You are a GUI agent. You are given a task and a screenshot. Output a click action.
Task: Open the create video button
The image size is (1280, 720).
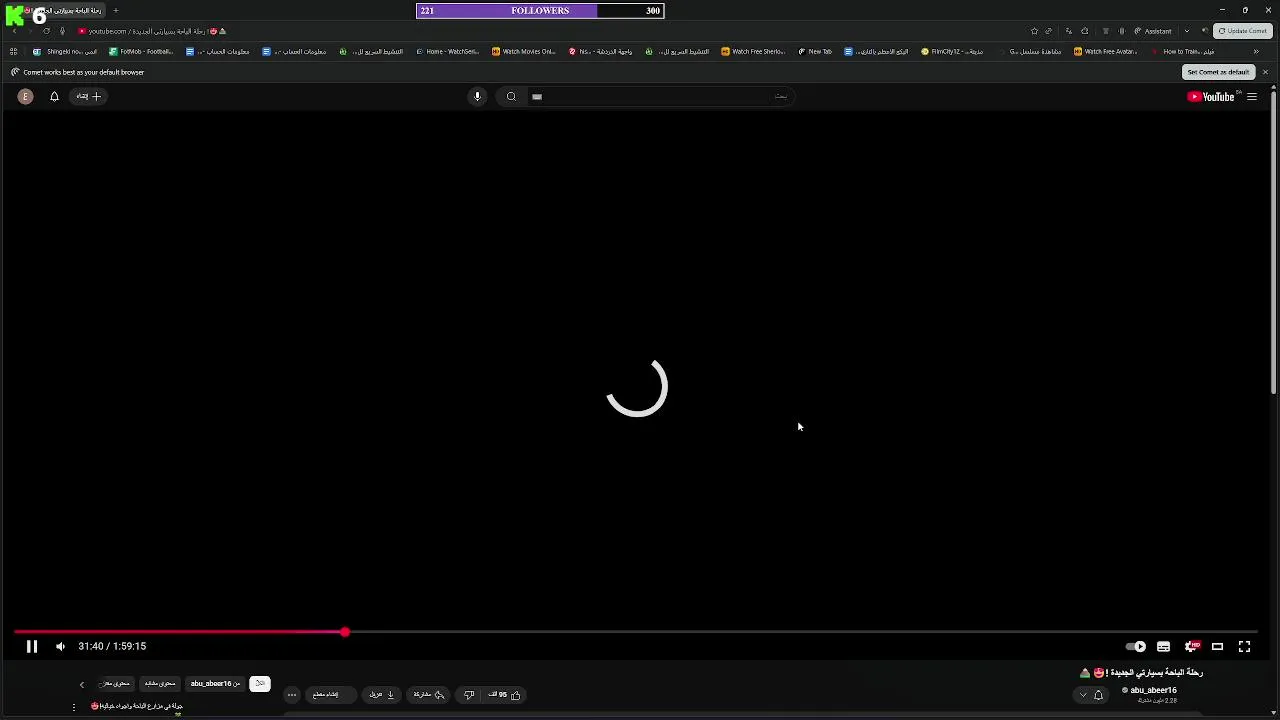click(x=89, y=96)
